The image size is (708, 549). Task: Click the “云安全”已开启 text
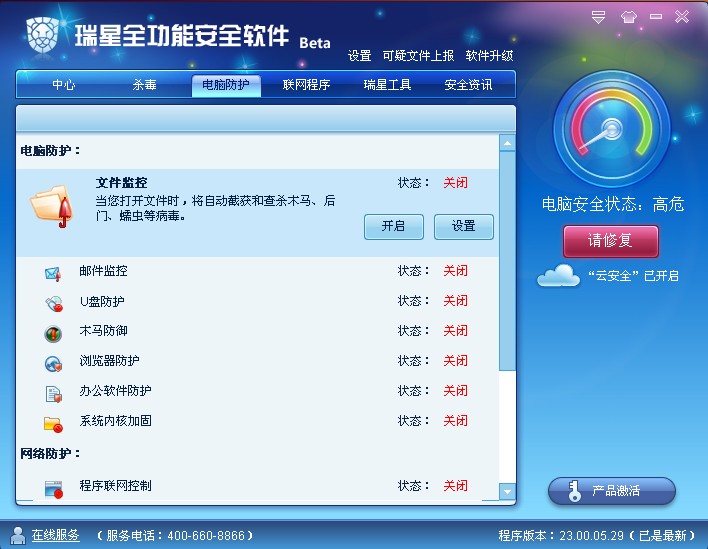[633, 276]
